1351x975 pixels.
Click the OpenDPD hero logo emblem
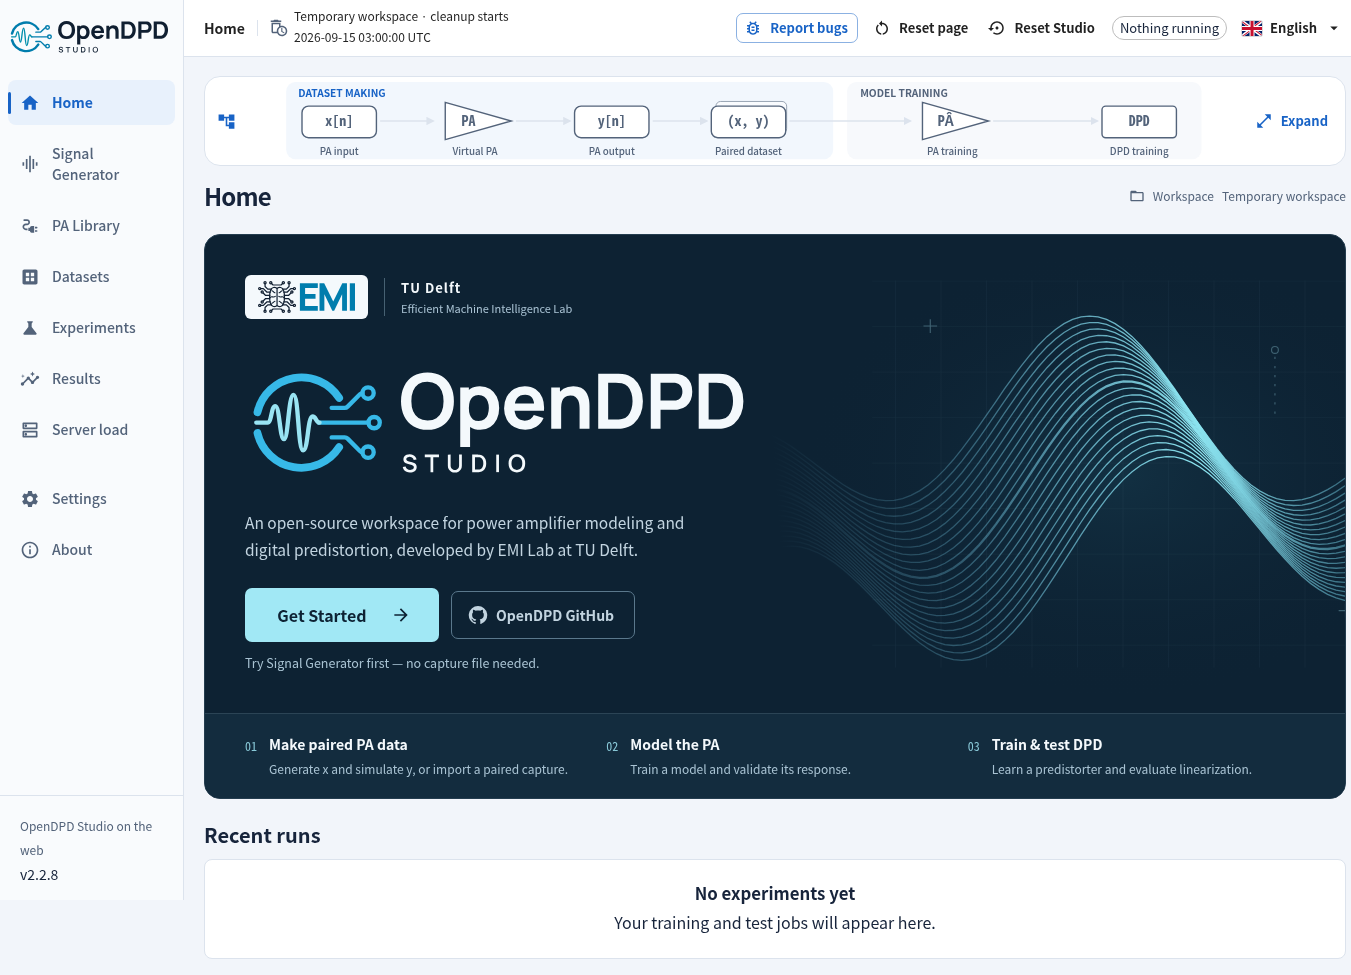coord(317,422)
